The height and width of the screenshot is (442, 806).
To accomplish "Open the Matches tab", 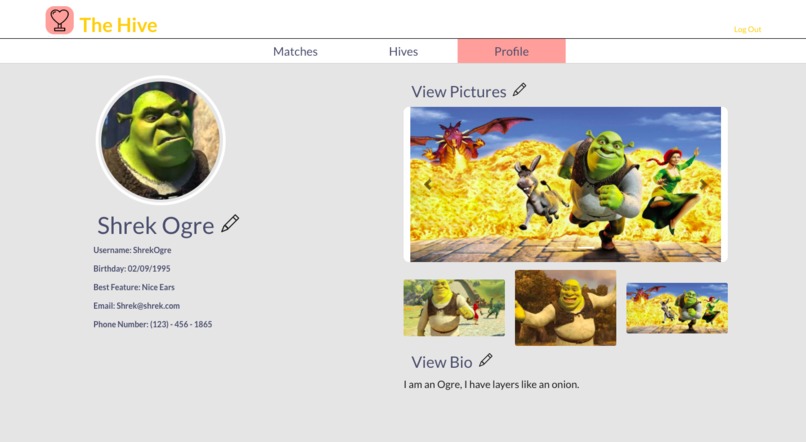I will pos(295,51).
